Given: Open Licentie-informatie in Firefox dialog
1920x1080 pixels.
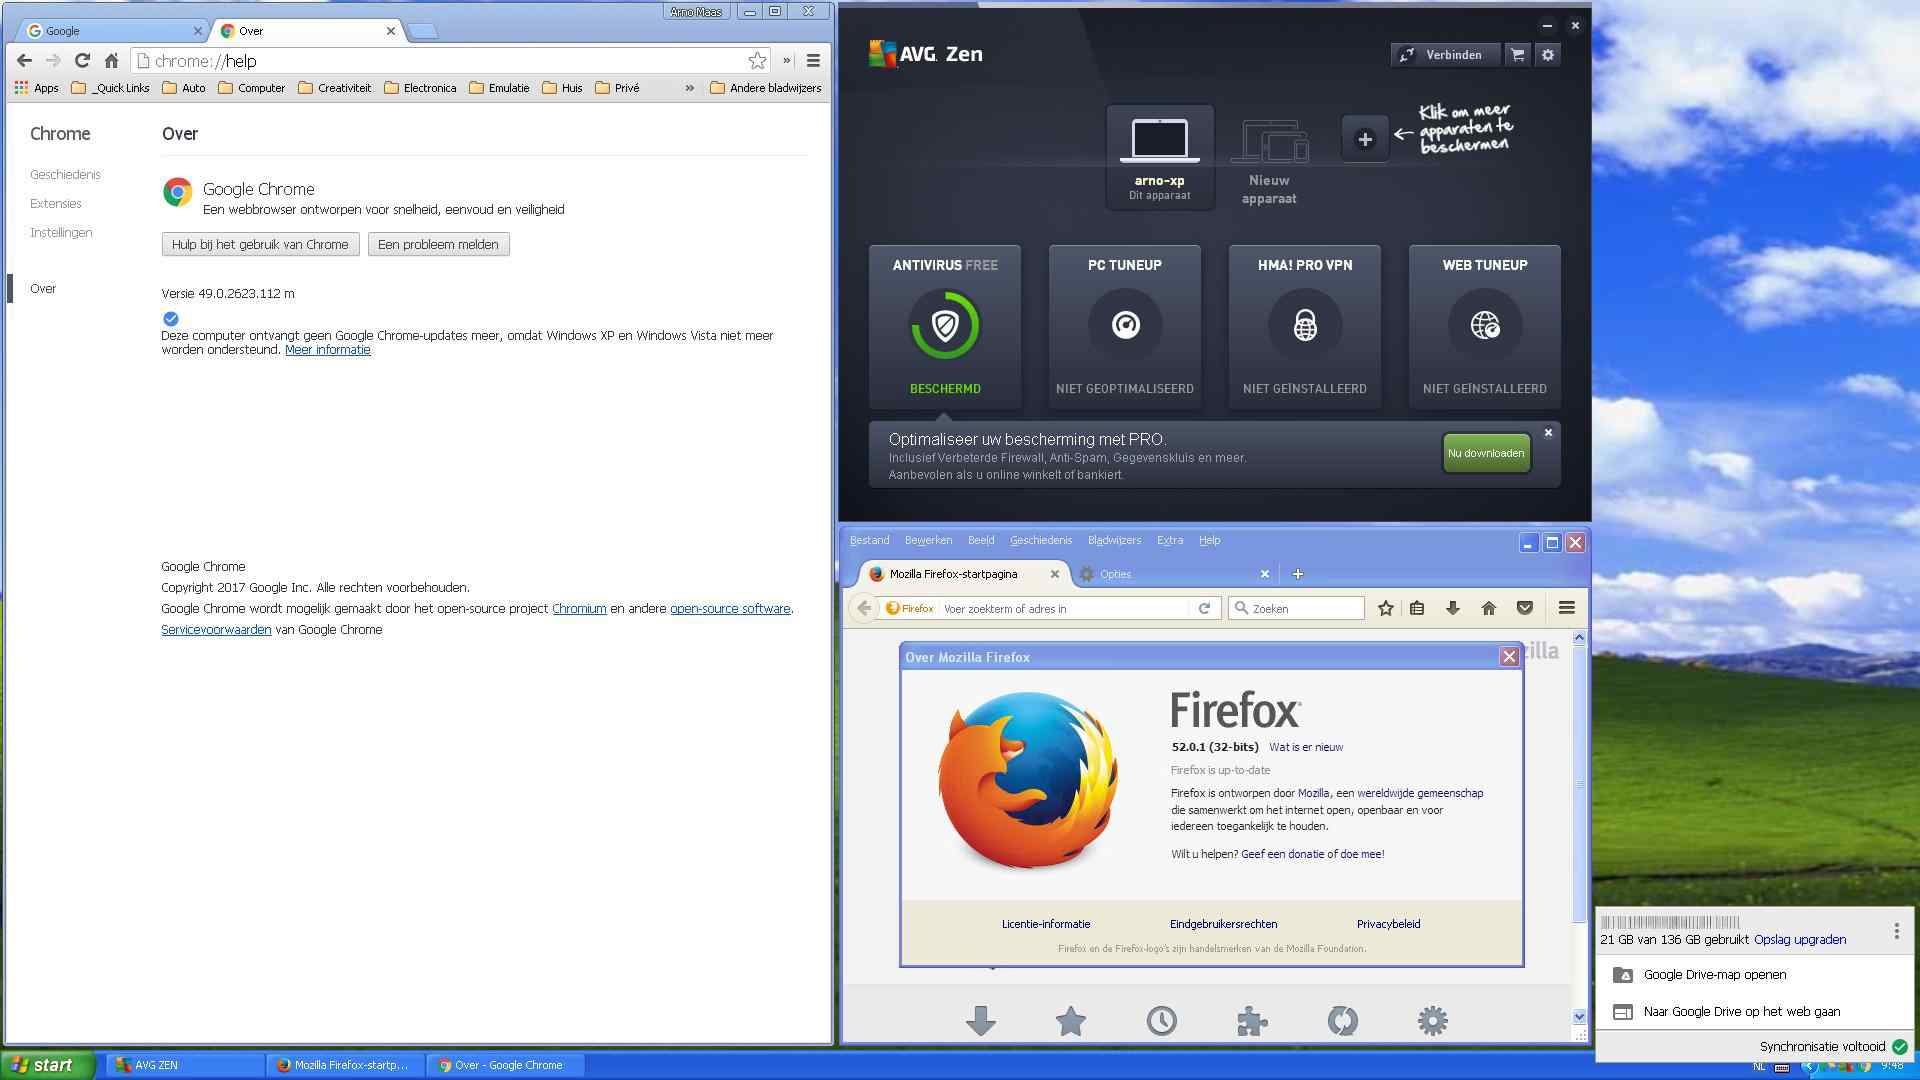Looking at the screenshot, I should pos(1046,924).
